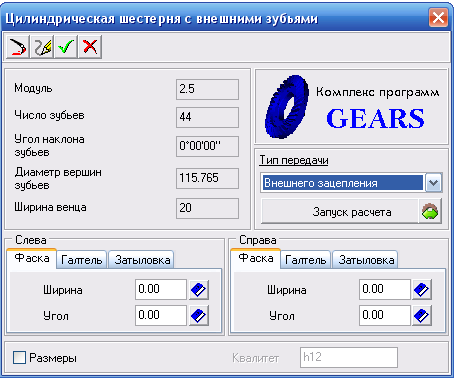Click the Ширина венца field showing 20

207,208
